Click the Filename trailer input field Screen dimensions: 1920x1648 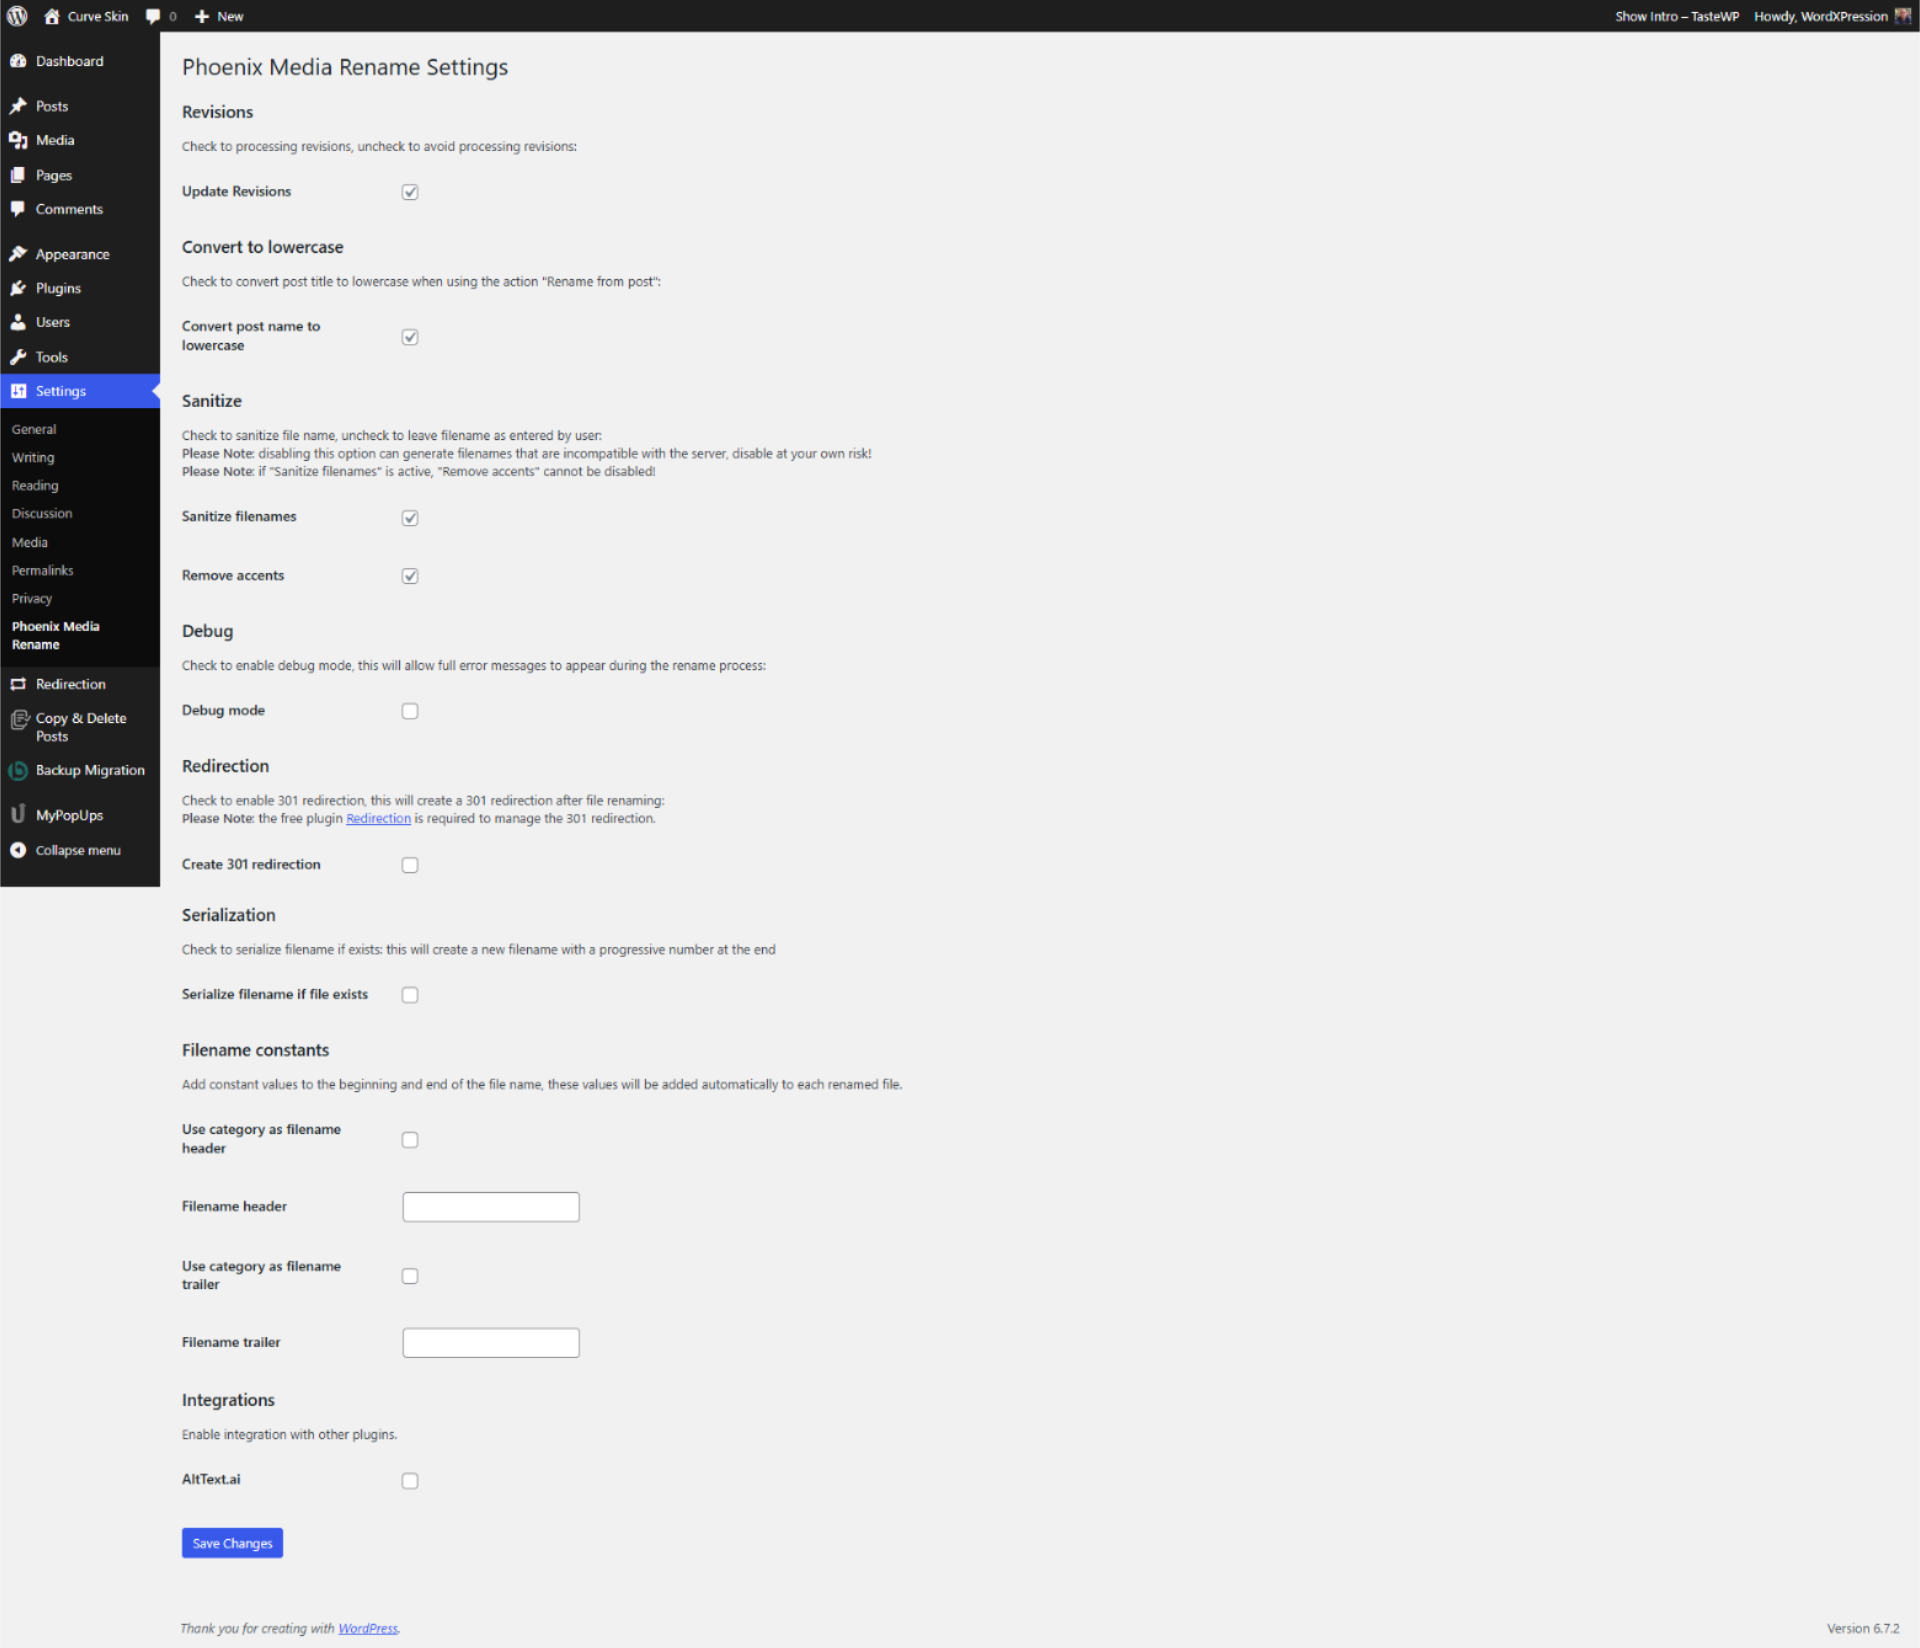click(491, 1343)
